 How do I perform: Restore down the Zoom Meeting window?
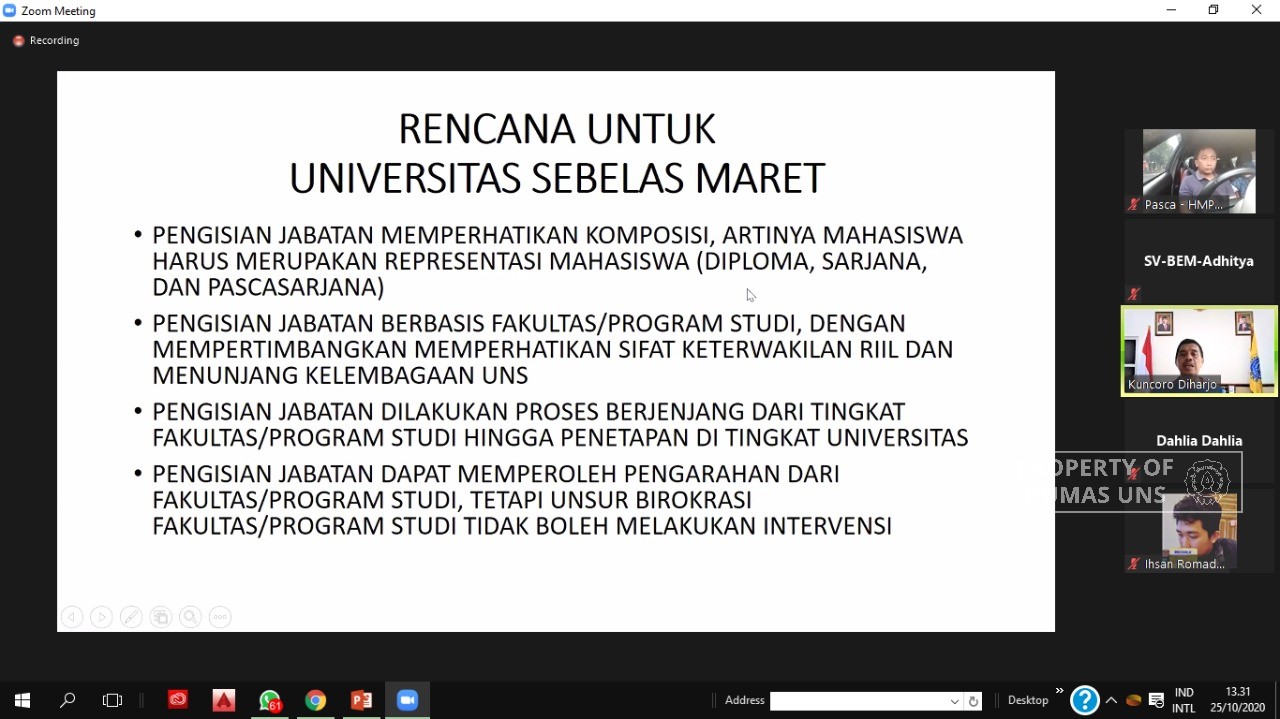pos(1213,10)
